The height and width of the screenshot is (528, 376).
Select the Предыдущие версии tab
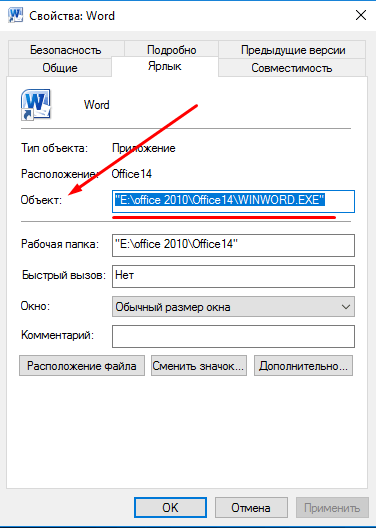pos(292,50)
